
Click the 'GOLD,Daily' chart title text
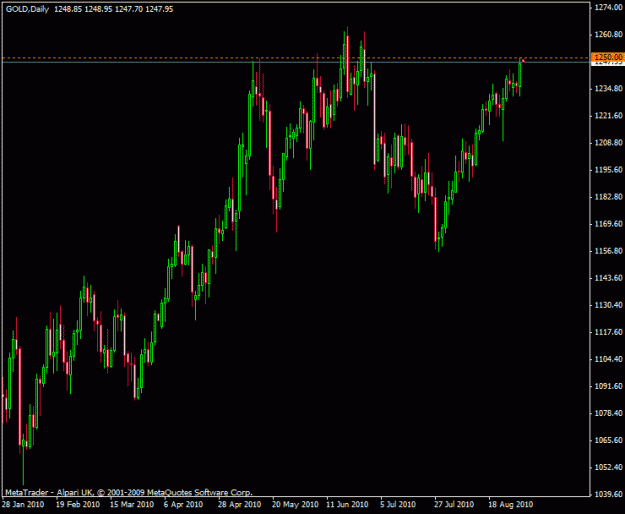point(27,9)
